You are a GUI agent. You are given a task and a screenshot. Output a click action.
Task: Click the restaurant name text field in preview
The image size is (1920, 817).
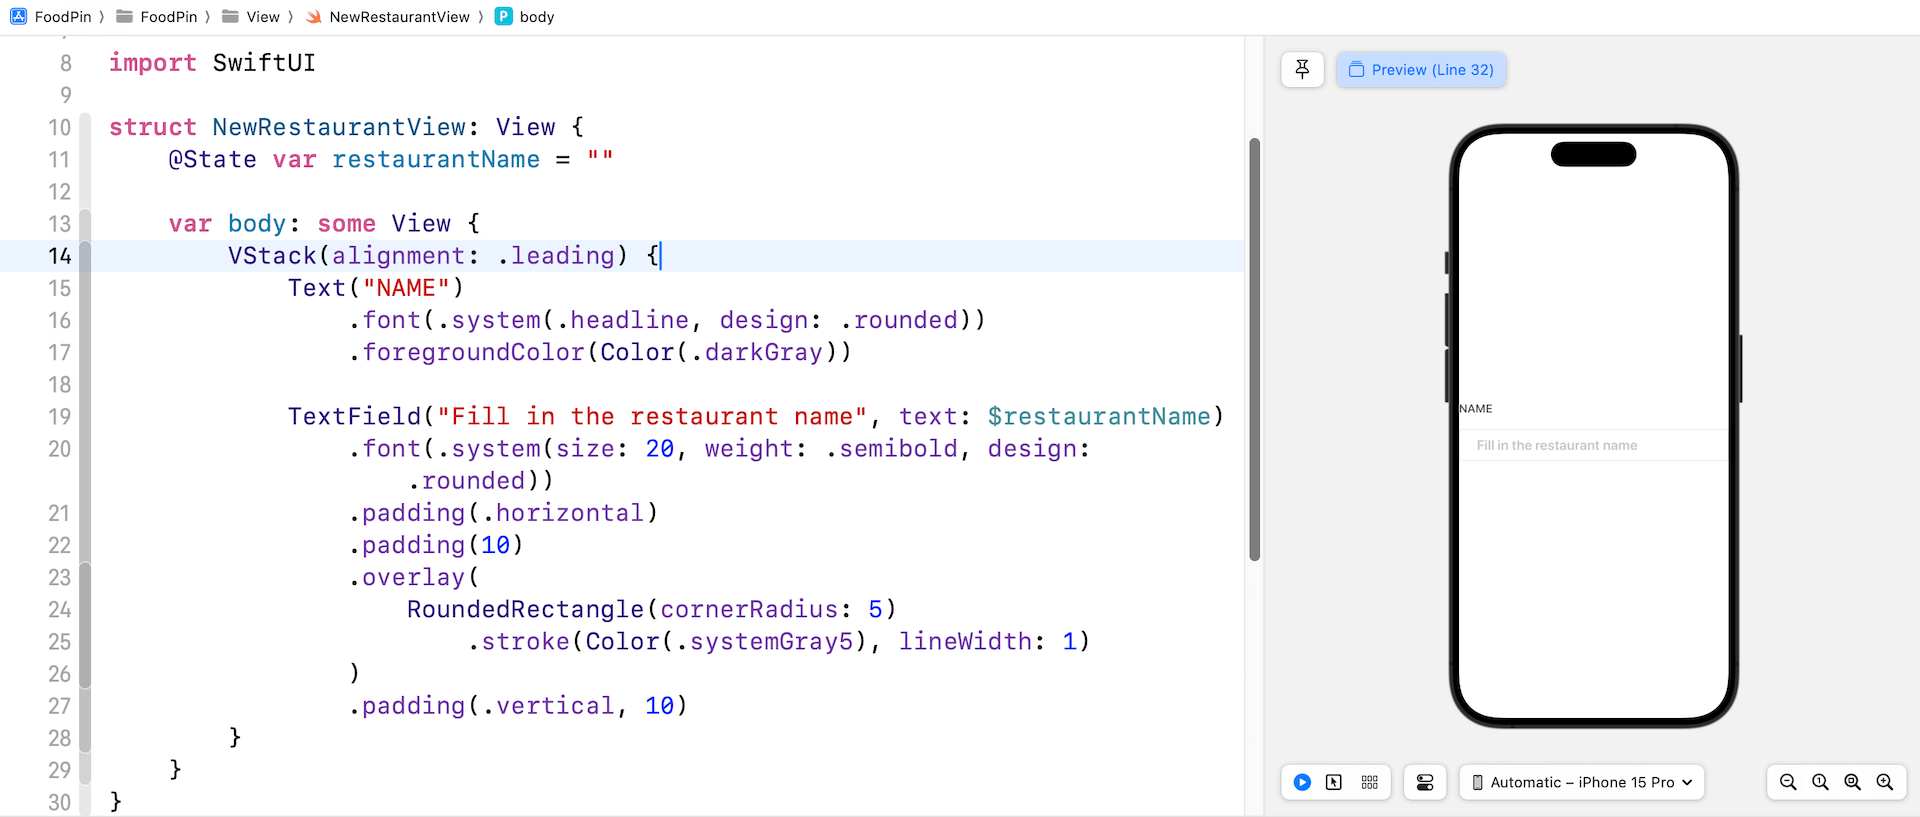[1592, 445]
